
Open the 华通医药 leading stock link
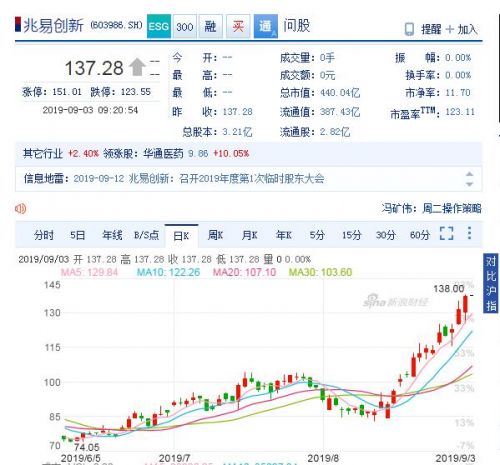(x=163, y=154)
